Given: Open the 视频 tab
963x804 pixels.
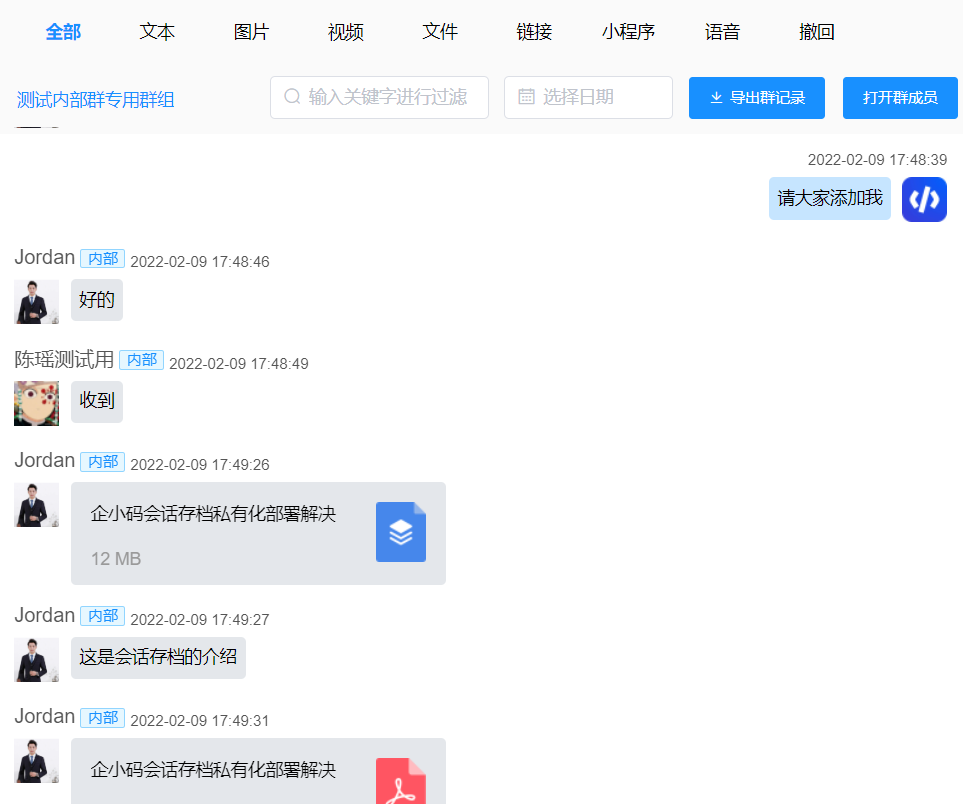Looking at the screenshot, I should click(x=346, y=31).
